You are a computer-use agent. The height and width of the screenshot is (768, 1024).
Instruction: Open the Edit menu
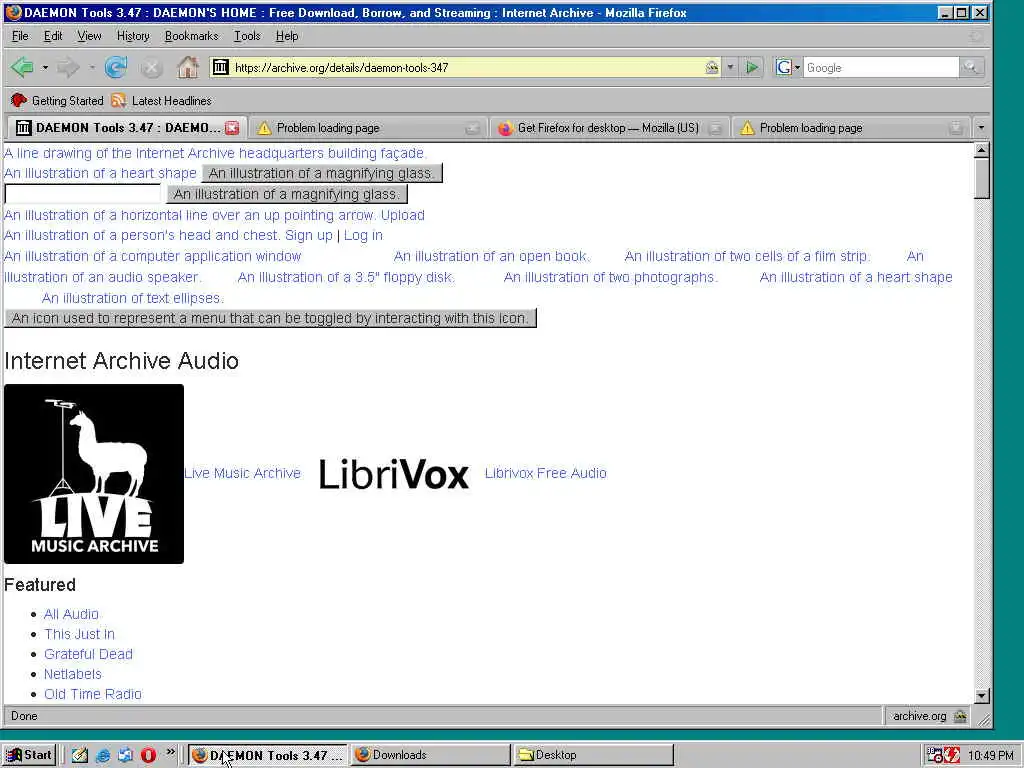click(53, 36)
